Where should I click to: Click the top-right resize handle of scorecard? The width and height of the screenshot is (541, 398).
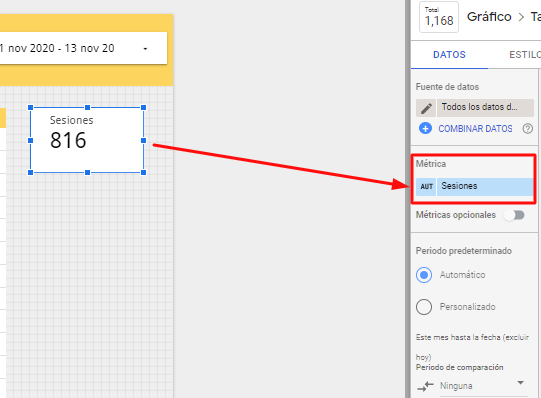144,108
